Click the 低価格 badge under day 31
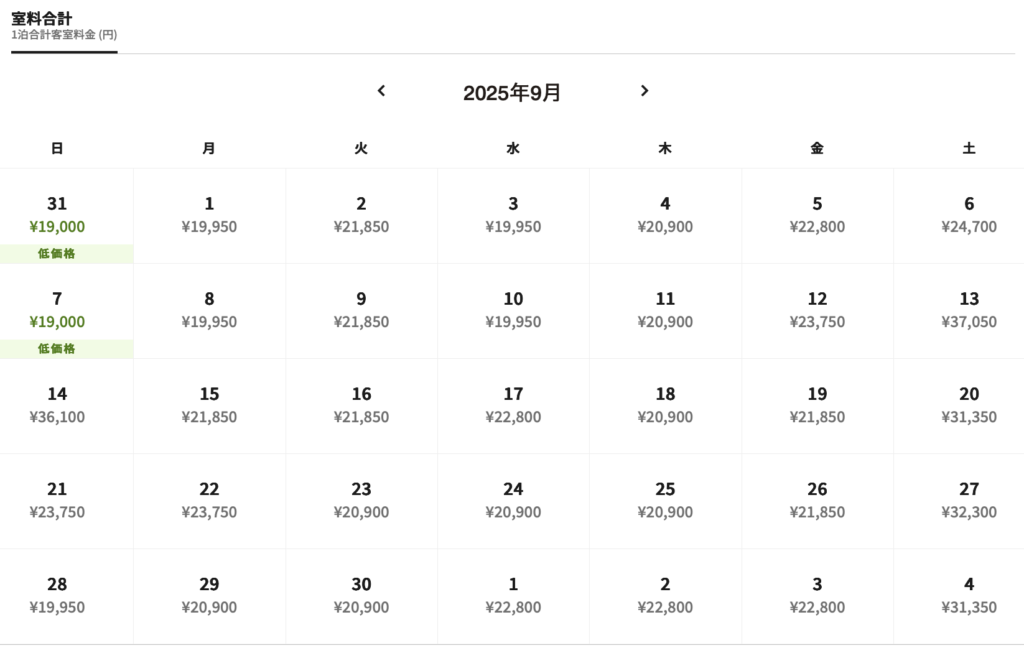 [x=57, y=253]
